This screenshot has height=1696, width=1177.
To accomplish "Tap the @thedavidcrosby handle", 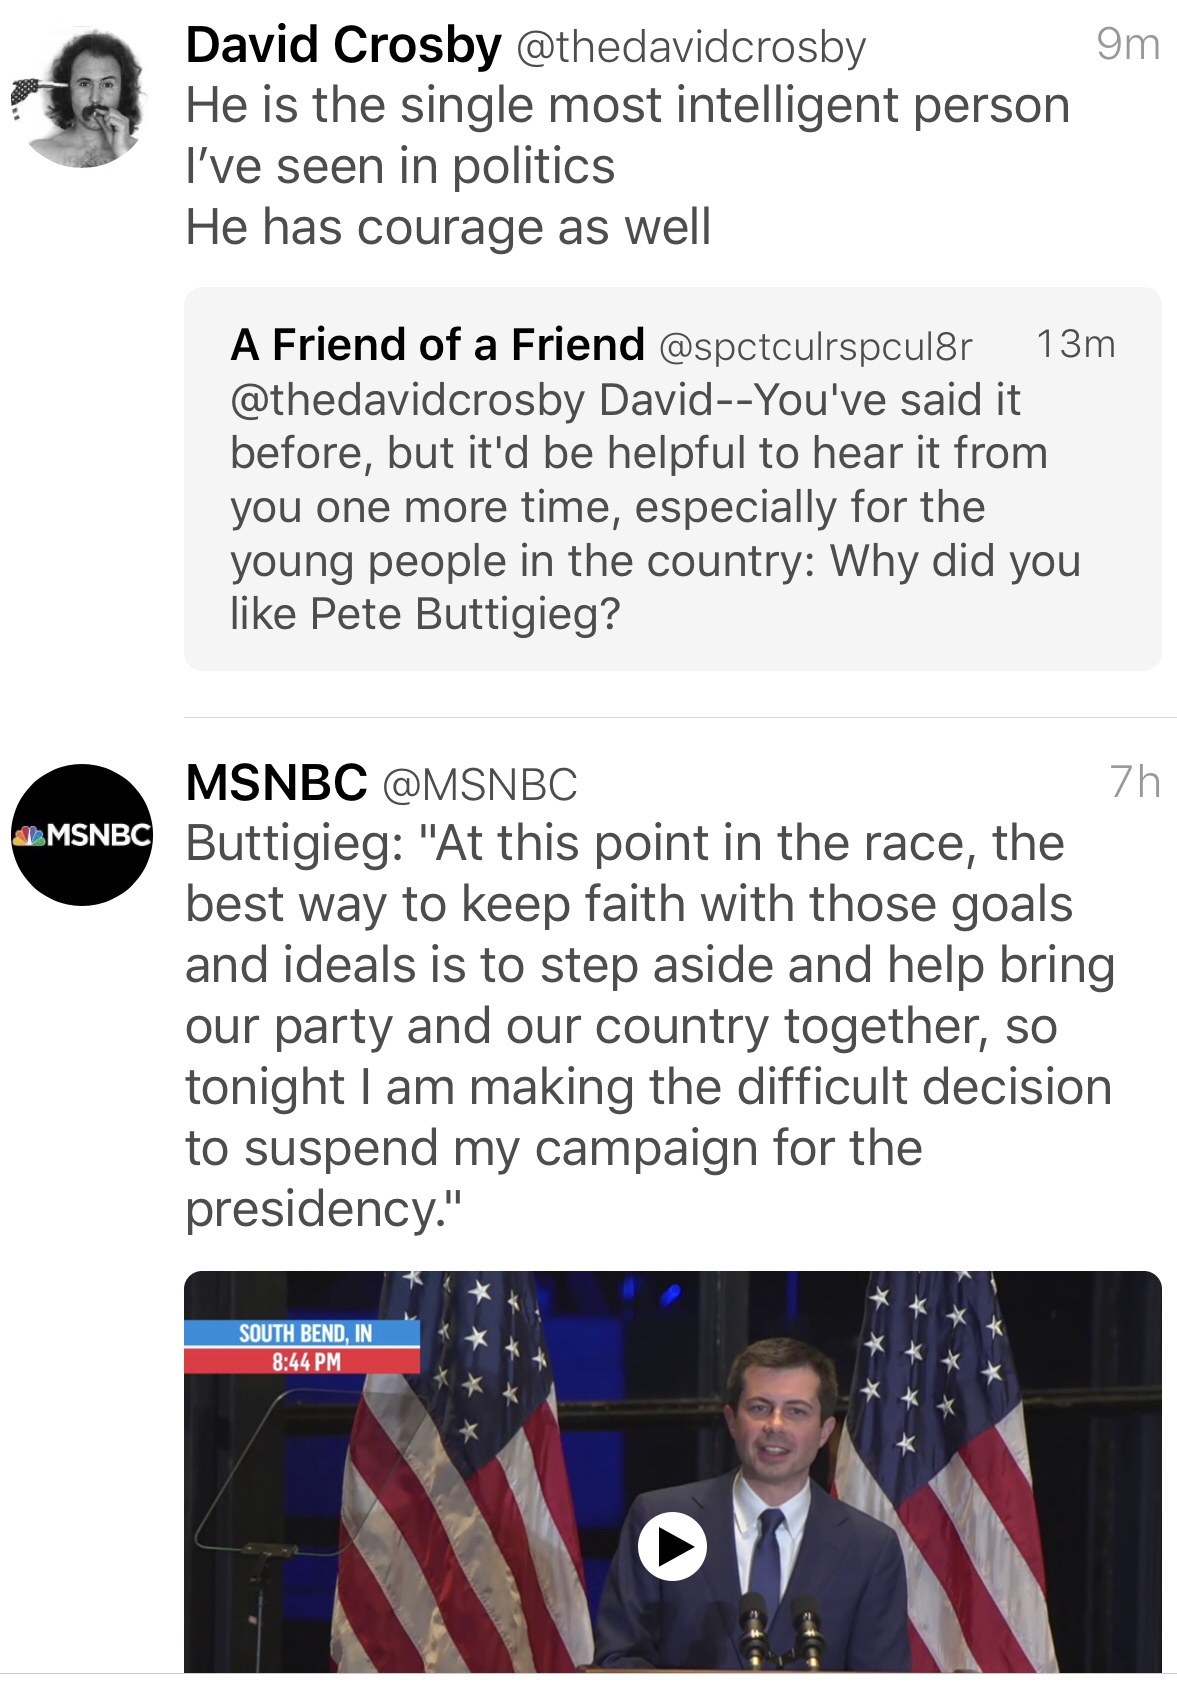I will pos(691,48).
